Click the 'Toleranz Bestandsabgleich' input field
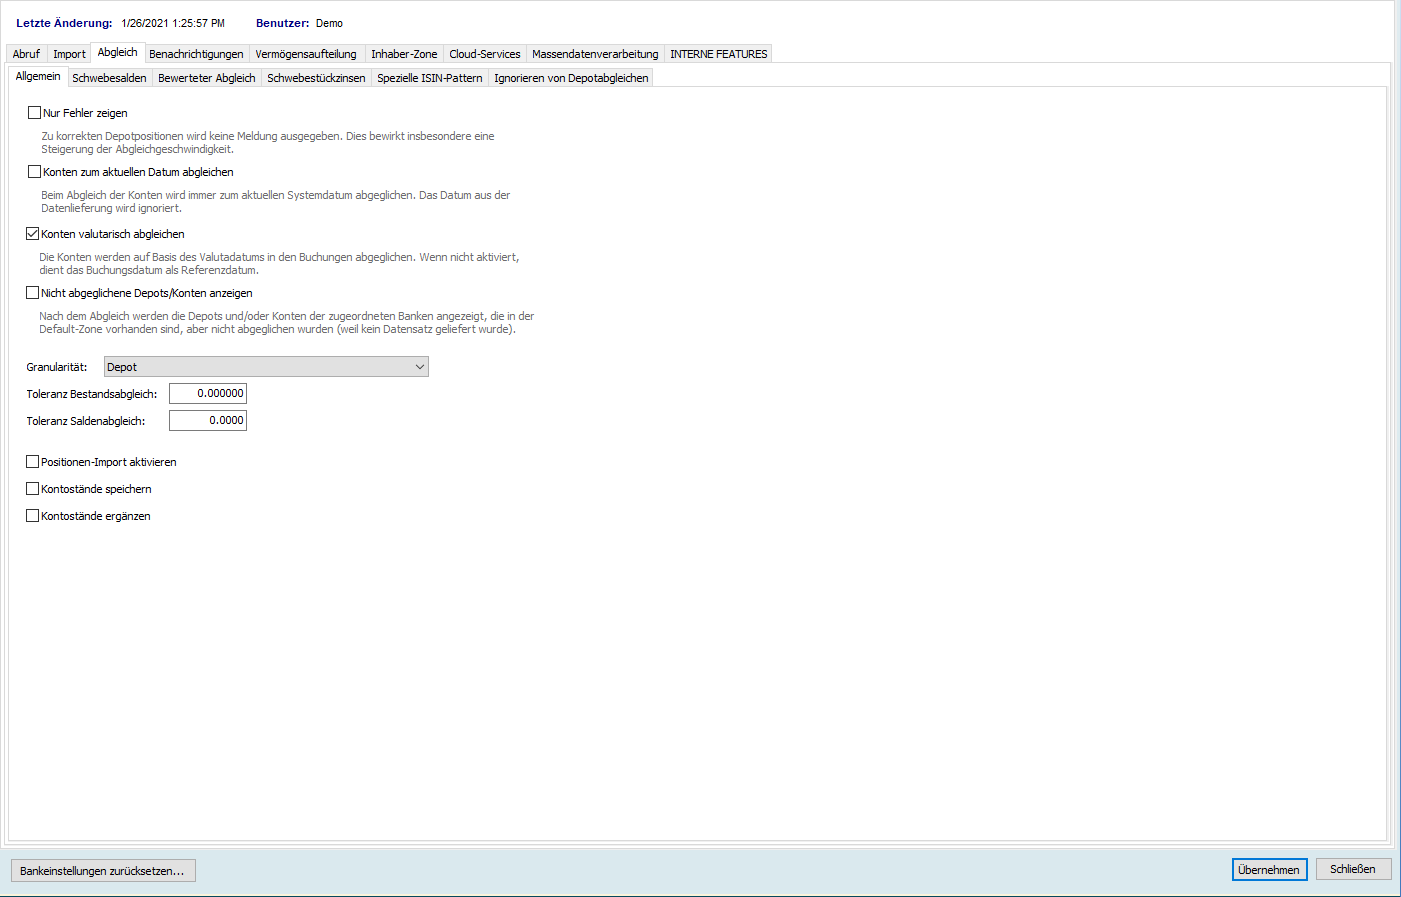Screen dimensions: 1401x897 click(x=208, y=394)
